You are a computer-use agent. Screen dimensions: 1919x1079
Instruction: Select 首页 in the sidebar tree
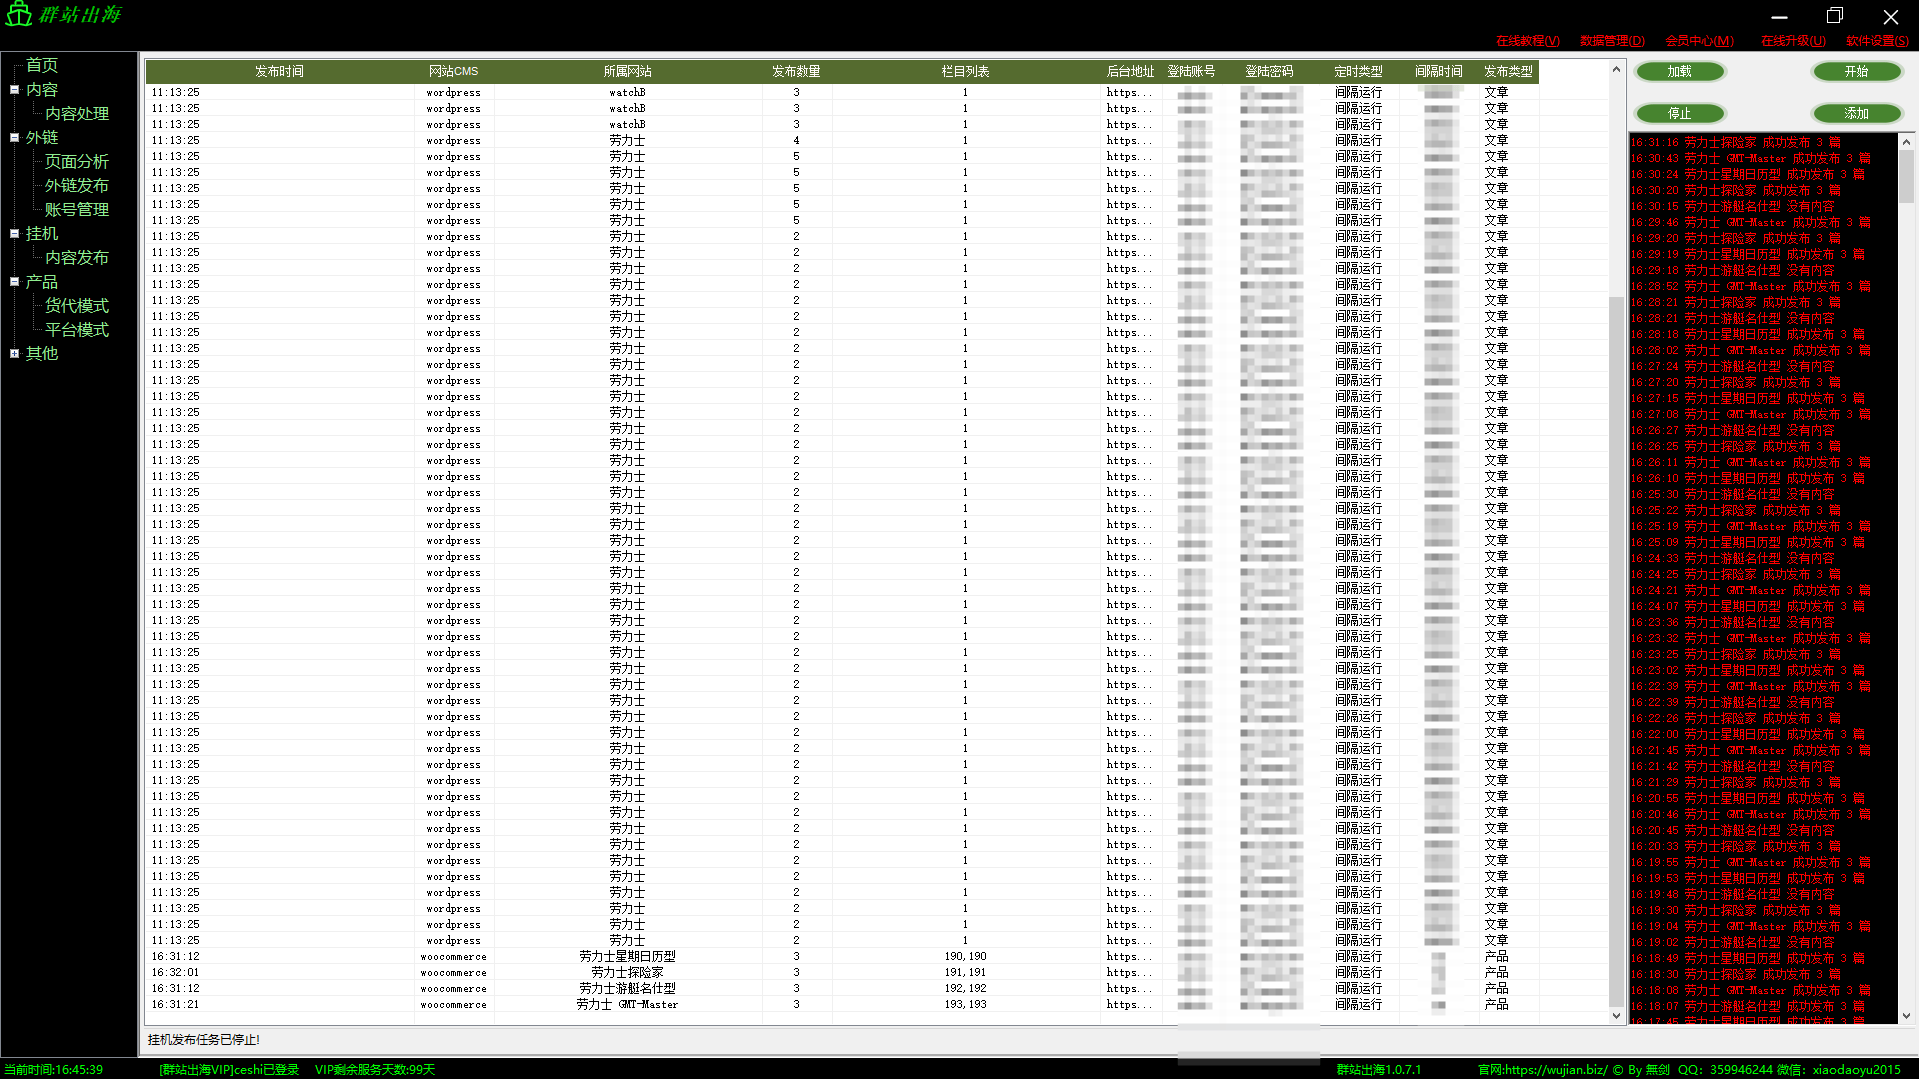pyautogui.click(x=42, y=65)
